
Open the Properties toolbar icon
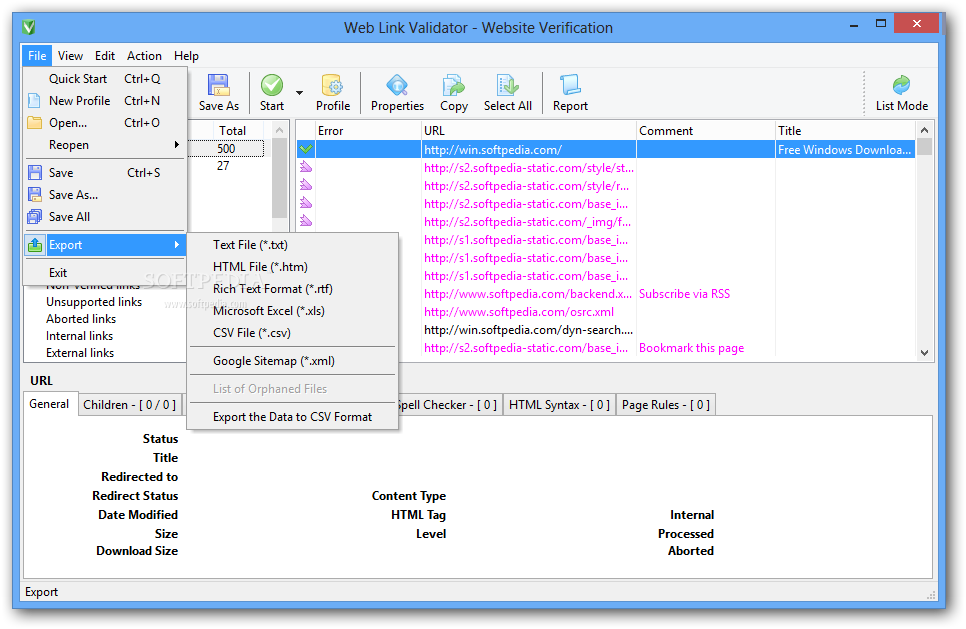tap(397, 86)
